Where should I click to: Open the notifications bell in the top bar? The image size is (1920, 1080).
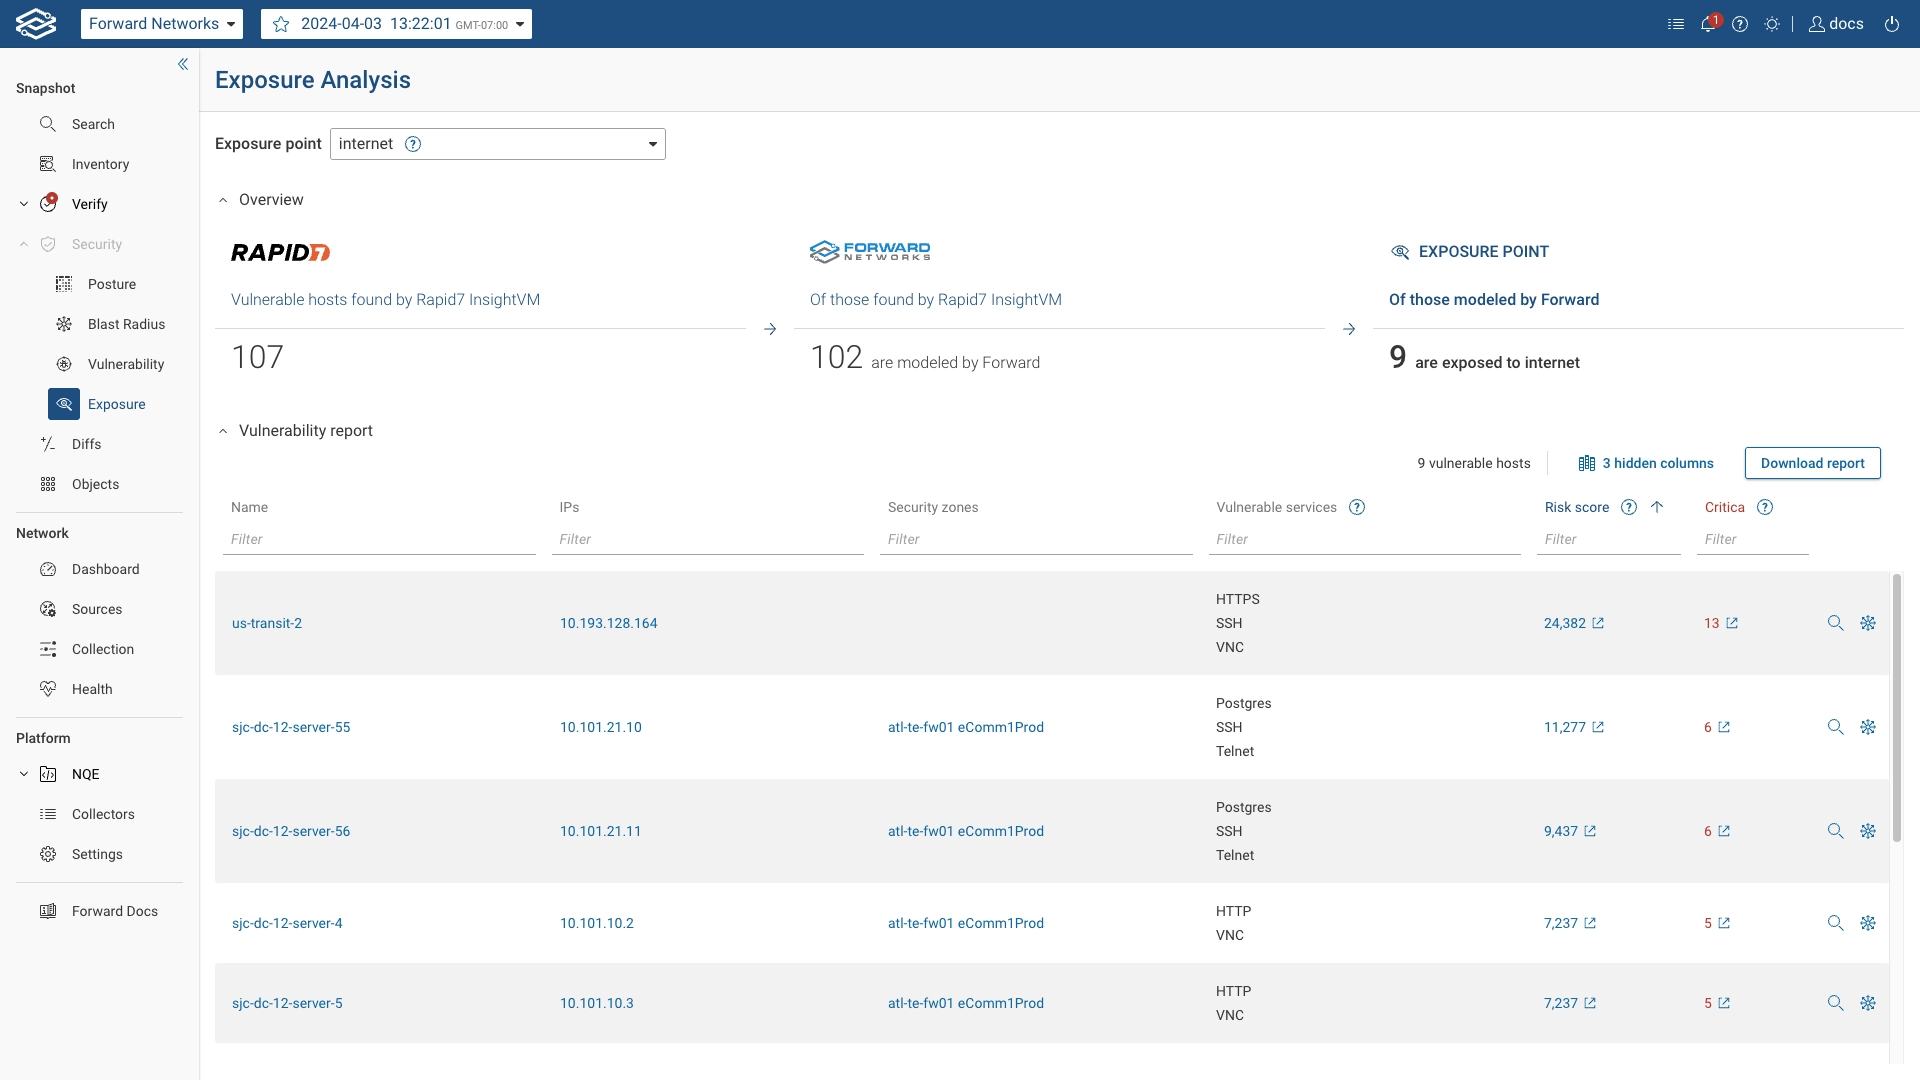coord(1709,23)
